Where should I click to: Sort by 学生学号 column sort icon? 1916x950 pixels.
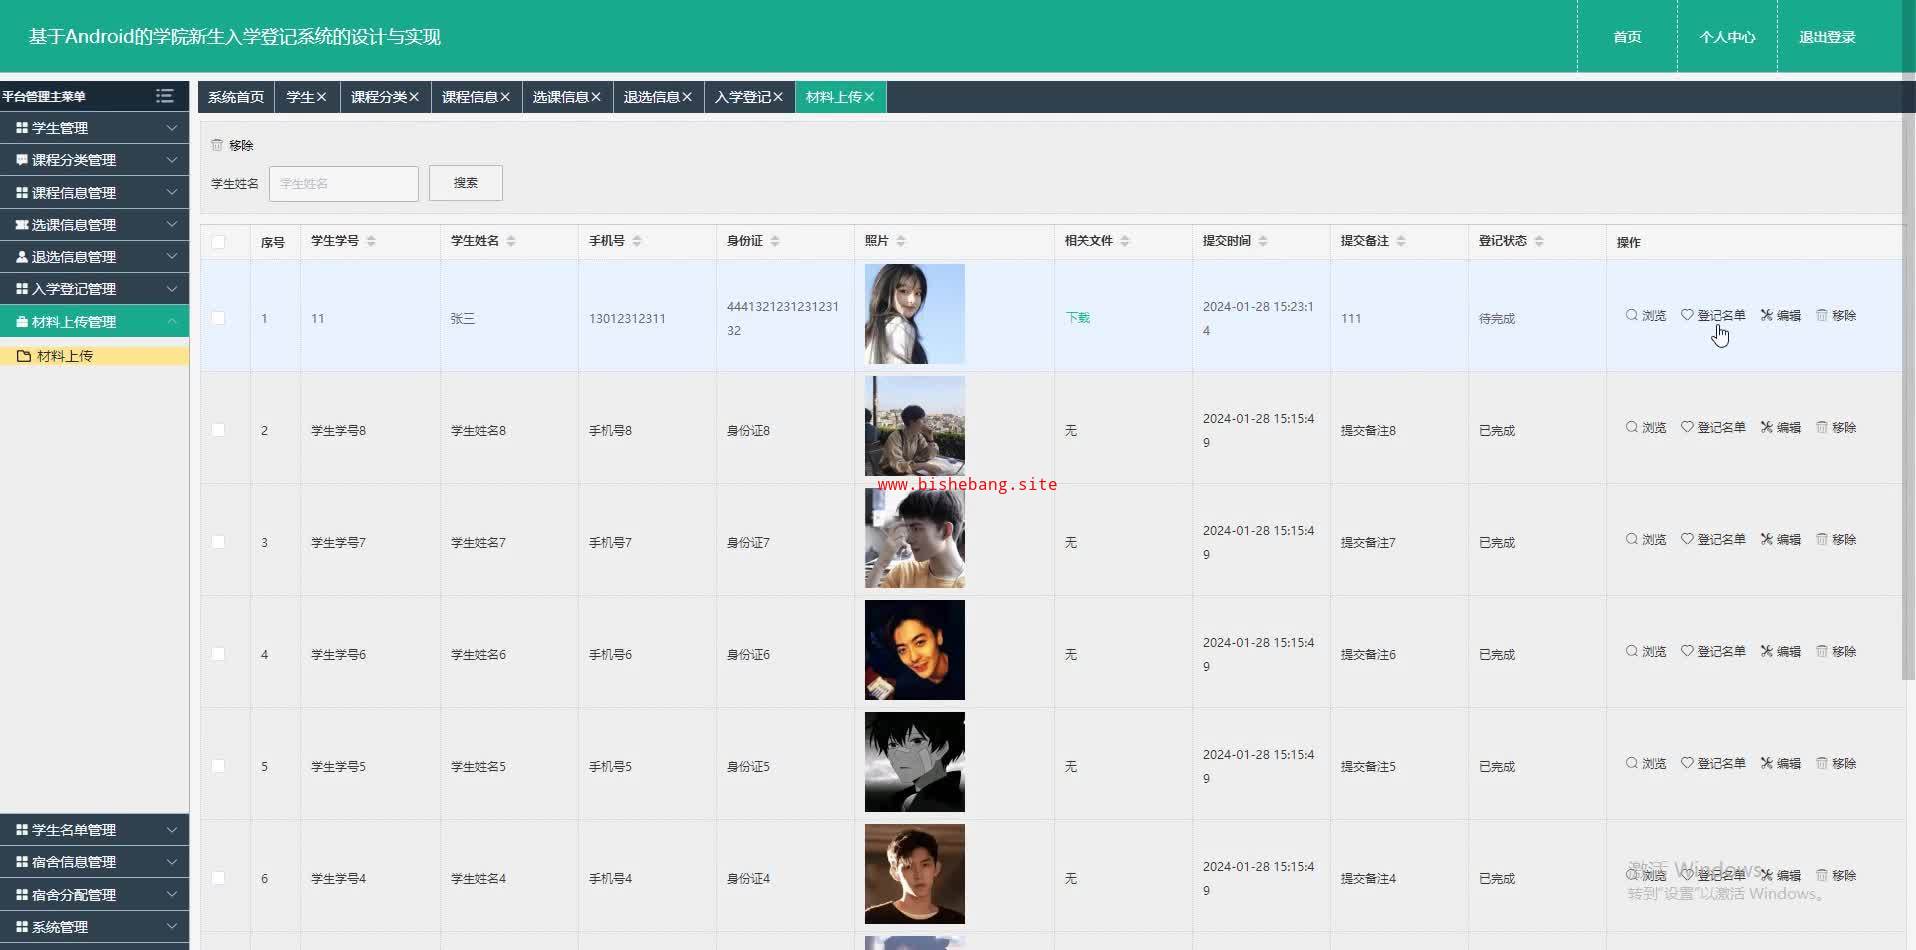(x=371, y=241)
